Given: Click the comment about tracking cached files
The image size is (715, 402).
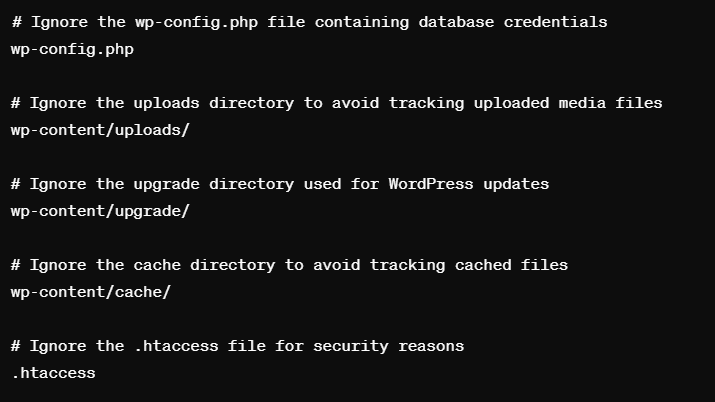Looking at the screenshot, I should tap(290, 265).
